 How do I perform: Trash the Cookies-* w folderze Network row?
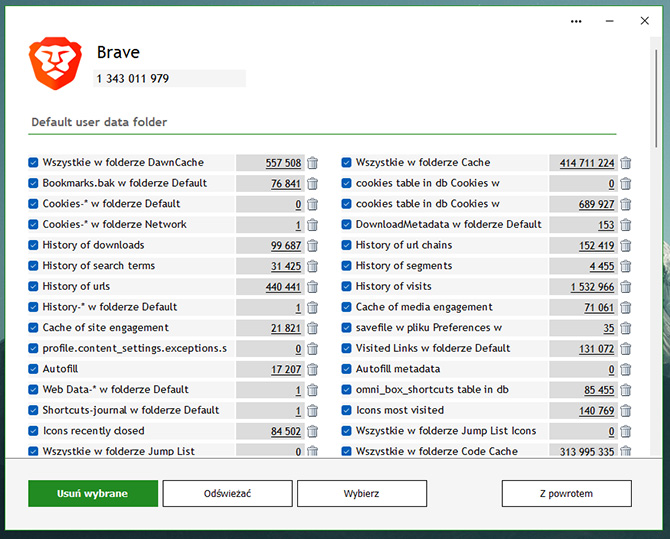point(312,225)
